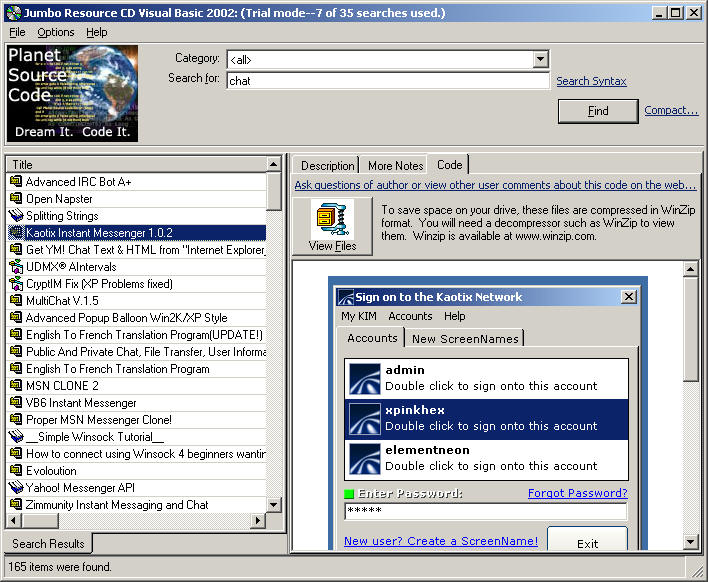Click the results list vertical scrollbar thumb
The width and height of the screenshot is (708, 582).
[x=273, y=191]
